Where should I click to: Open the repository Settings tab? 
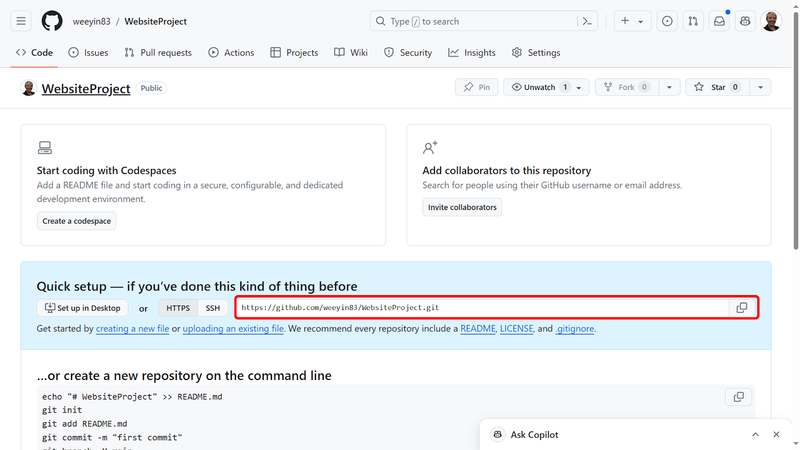pos(536,53)
